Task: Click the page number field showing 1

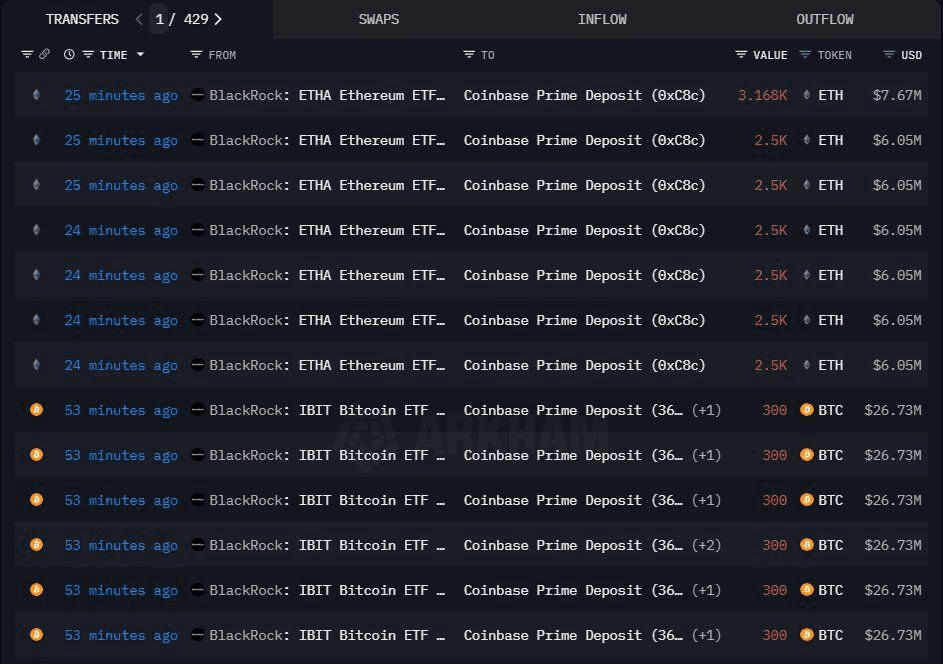Action: click(159, 19)
